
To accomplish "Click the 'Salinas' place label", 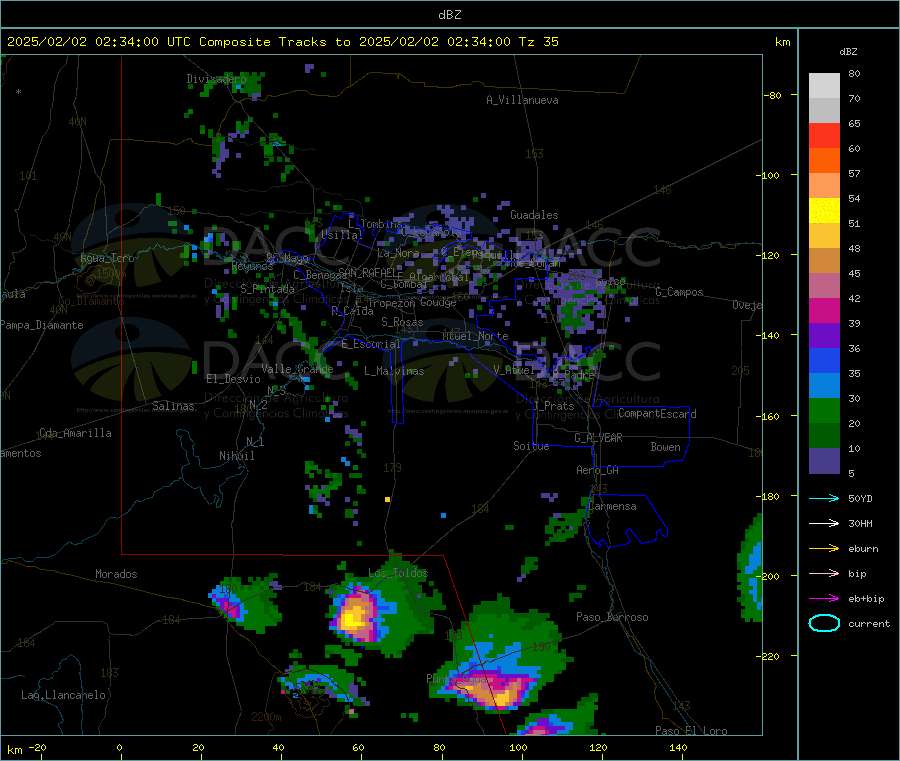I will pyautogui.click(x=173, y=406).
